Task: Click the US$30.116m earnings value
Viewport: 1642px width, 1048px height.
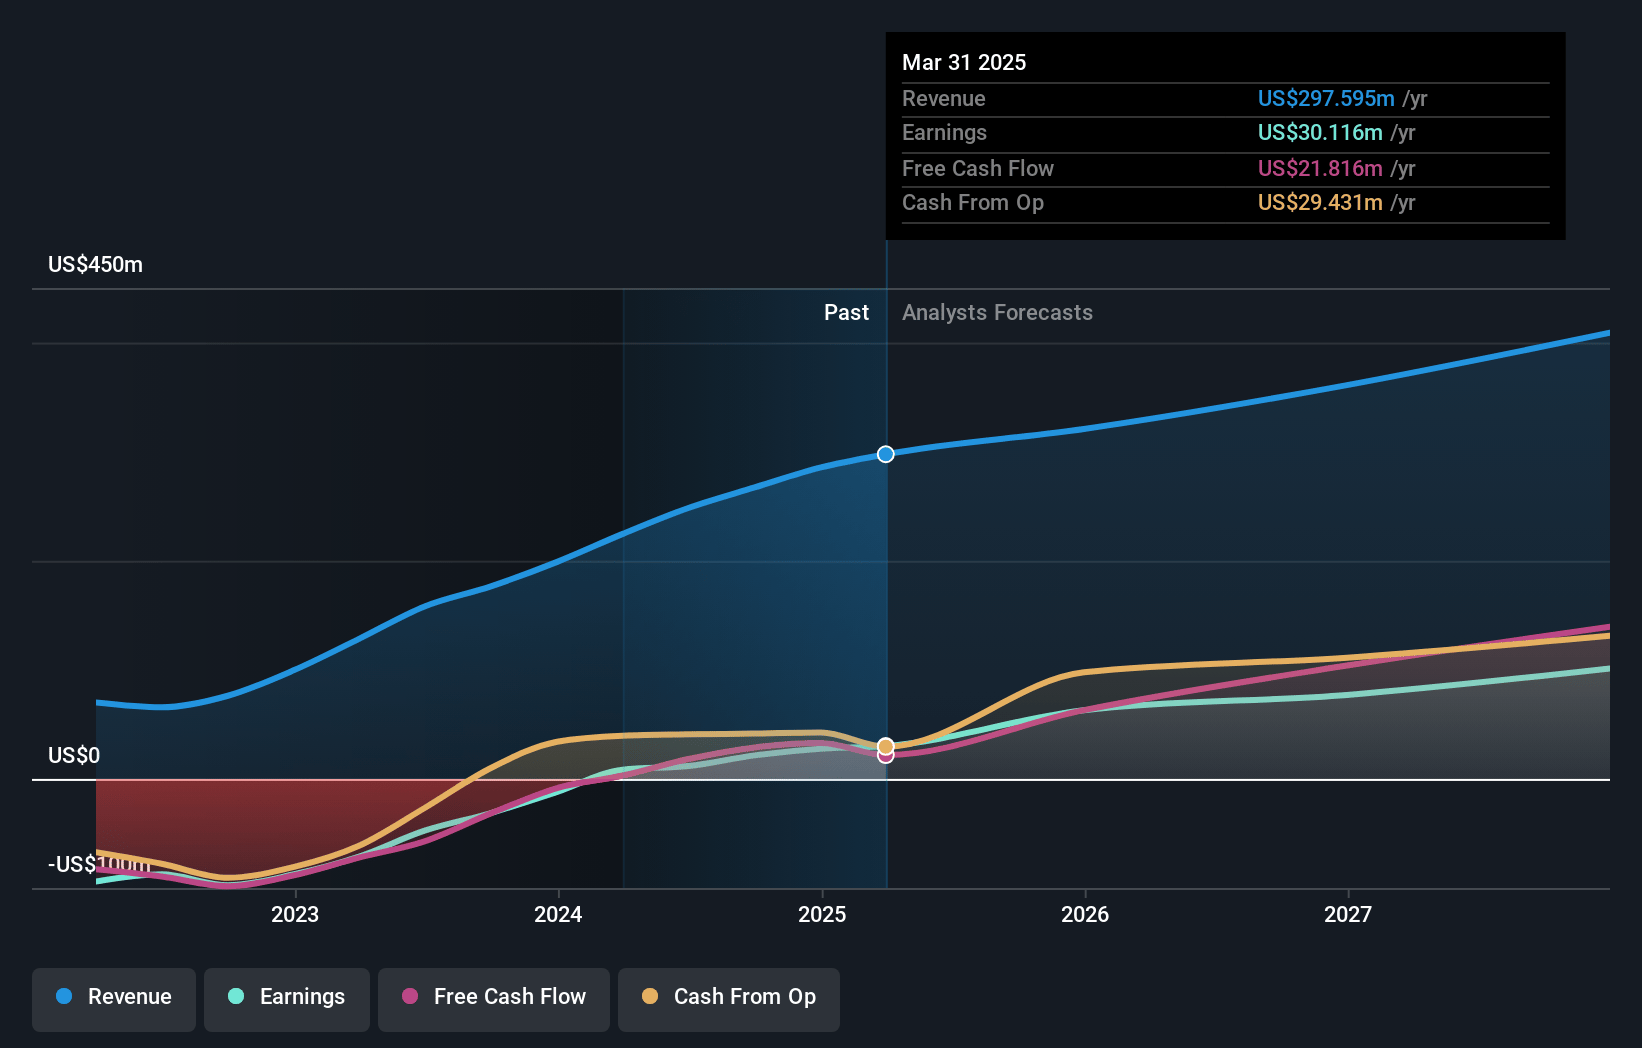Action: point(1320,133)
